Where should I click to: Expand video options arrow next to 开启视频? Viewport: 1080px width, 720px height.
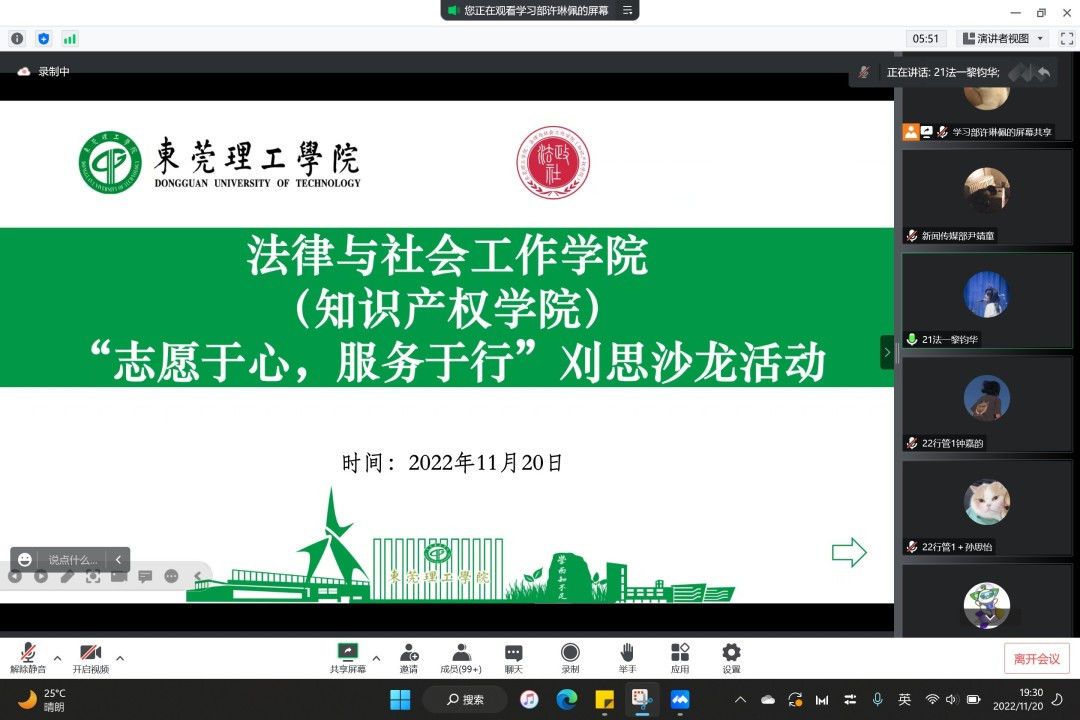[x=120, y=658]
